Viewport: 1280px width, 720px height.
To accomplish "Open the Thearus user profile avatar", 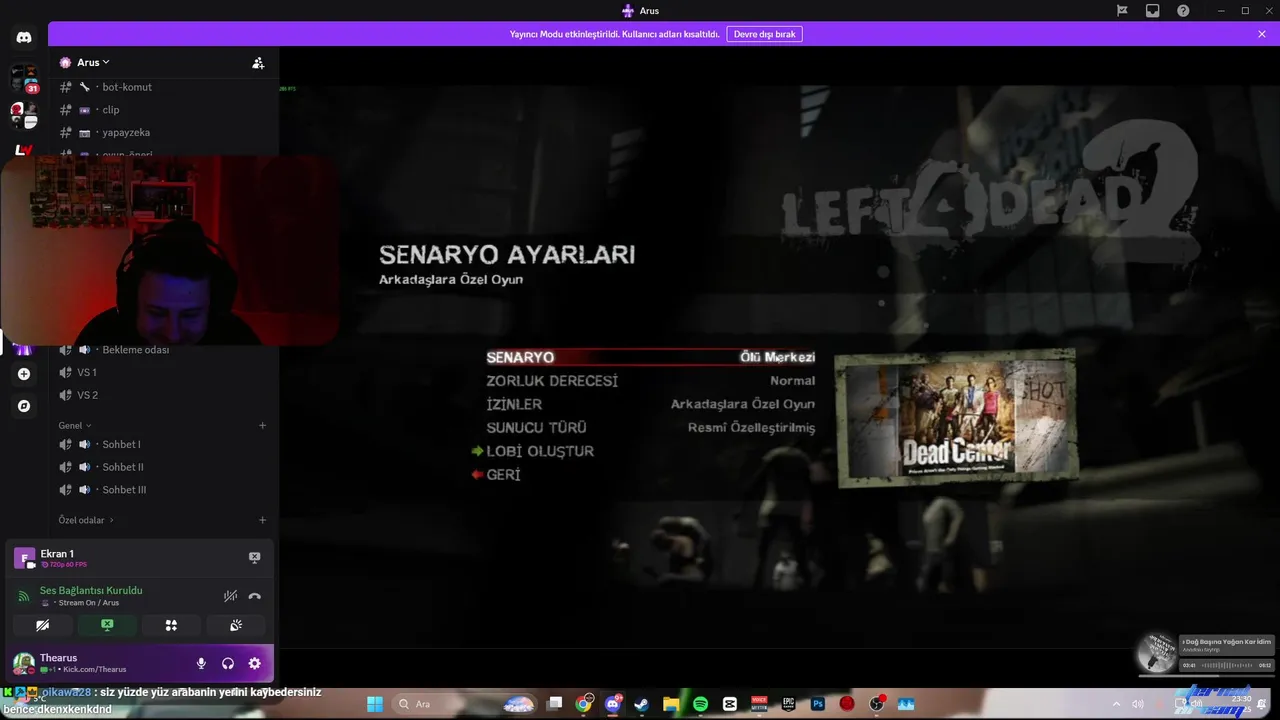I will 24,663.
